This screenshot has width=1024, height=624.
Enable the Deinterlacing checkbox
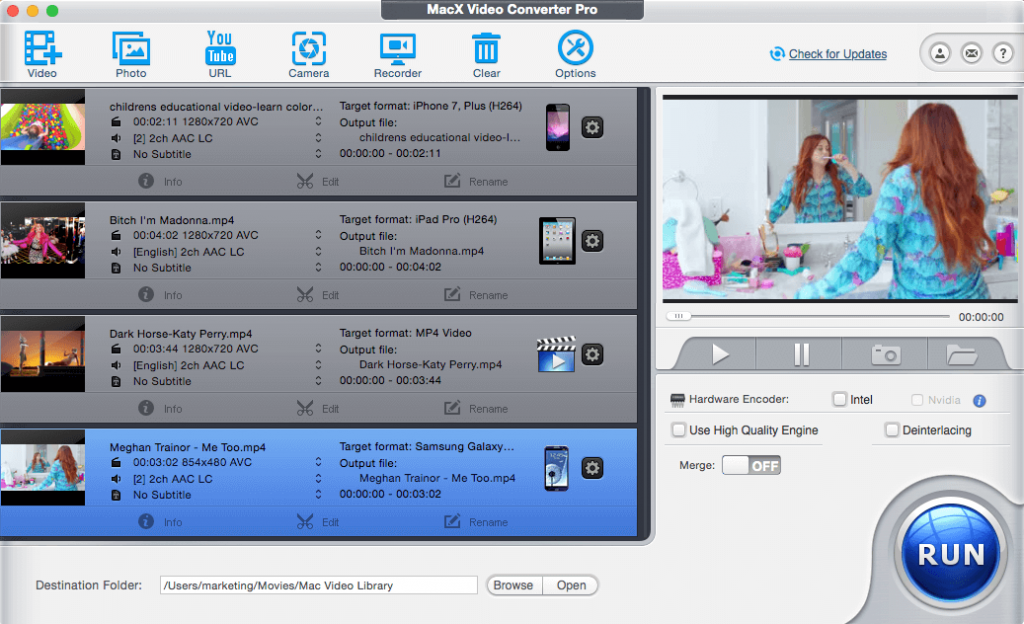tap(892, 430)
